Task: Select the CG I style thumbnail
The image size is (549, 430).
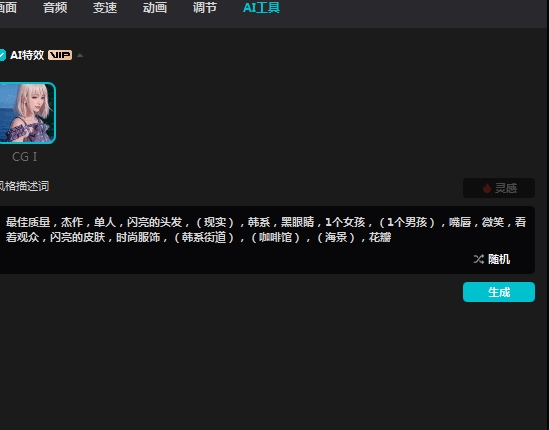Action: coord(28,113)
